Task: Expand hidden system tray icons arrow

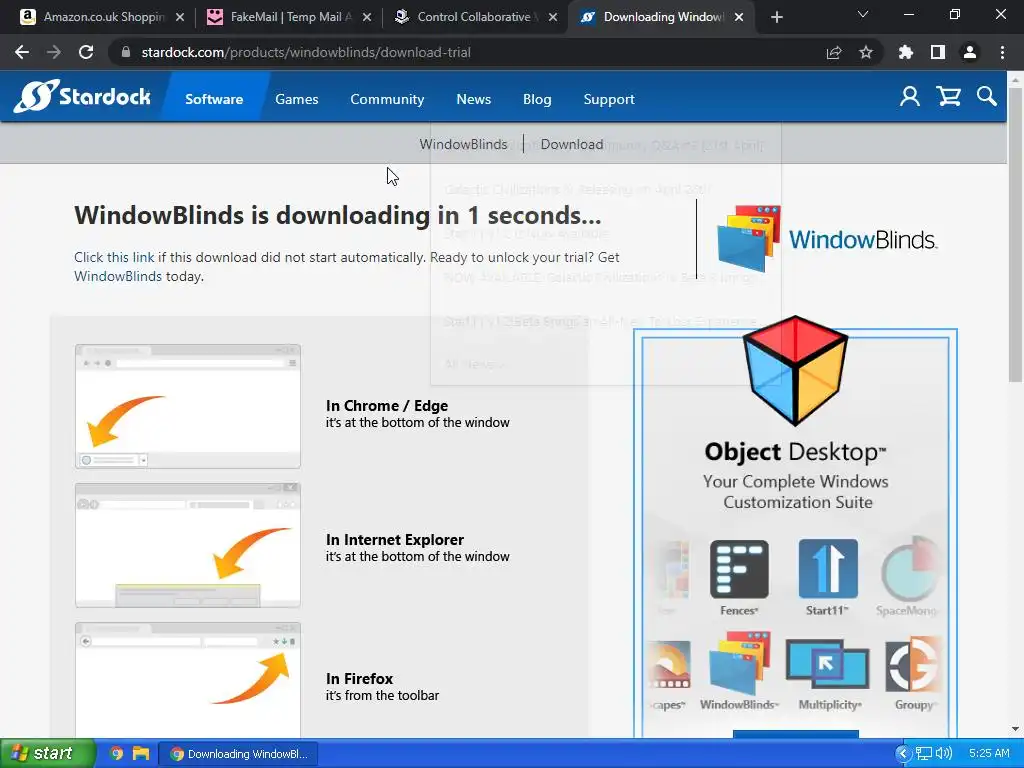Action: (903, 753)
